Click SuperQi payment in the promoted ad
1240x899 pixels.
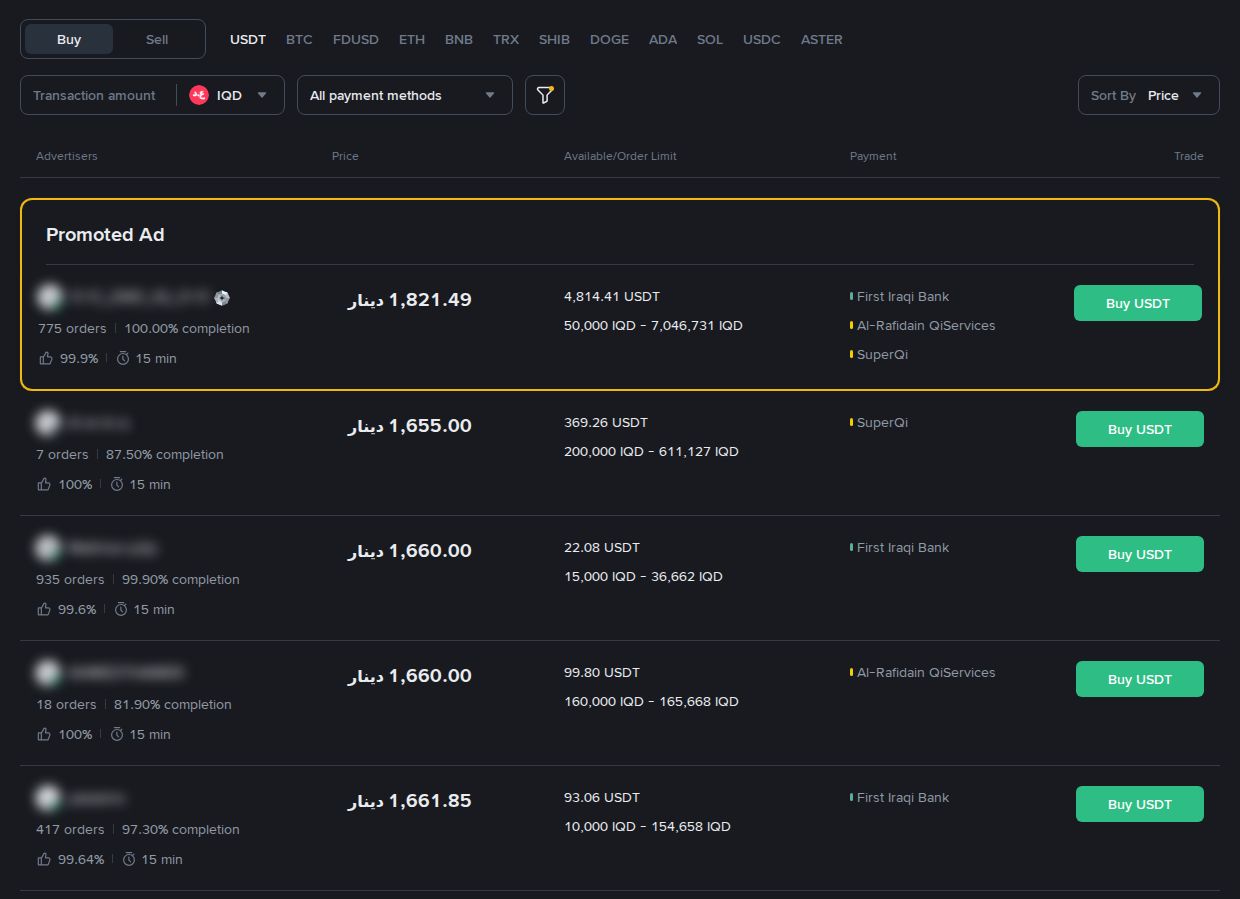882,355
